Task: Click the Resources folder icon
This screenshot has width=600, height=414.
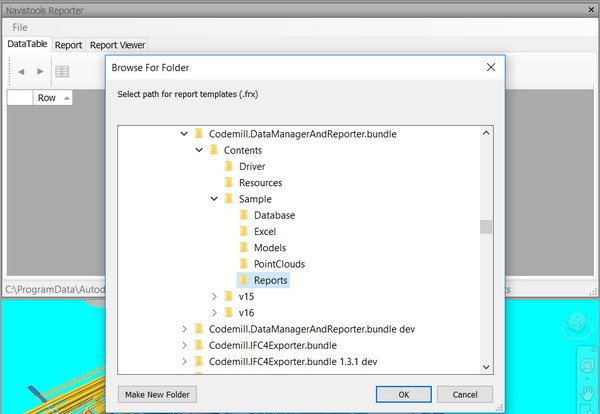Action: [x=229, y=183]
